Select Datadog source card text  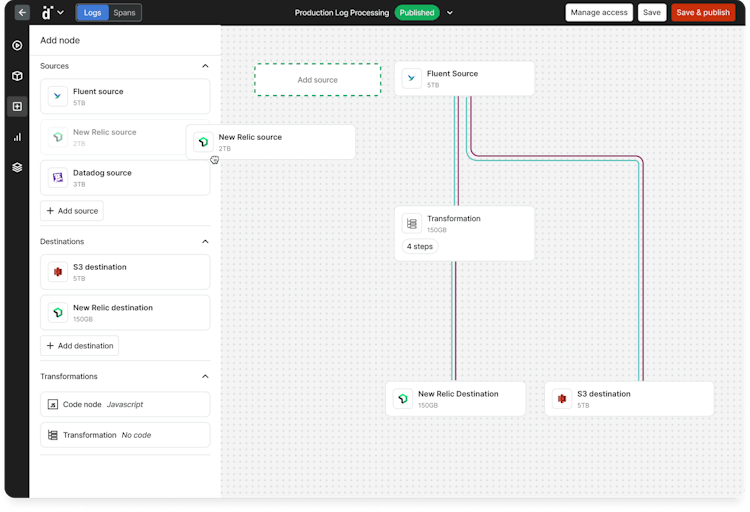(102, 173)
